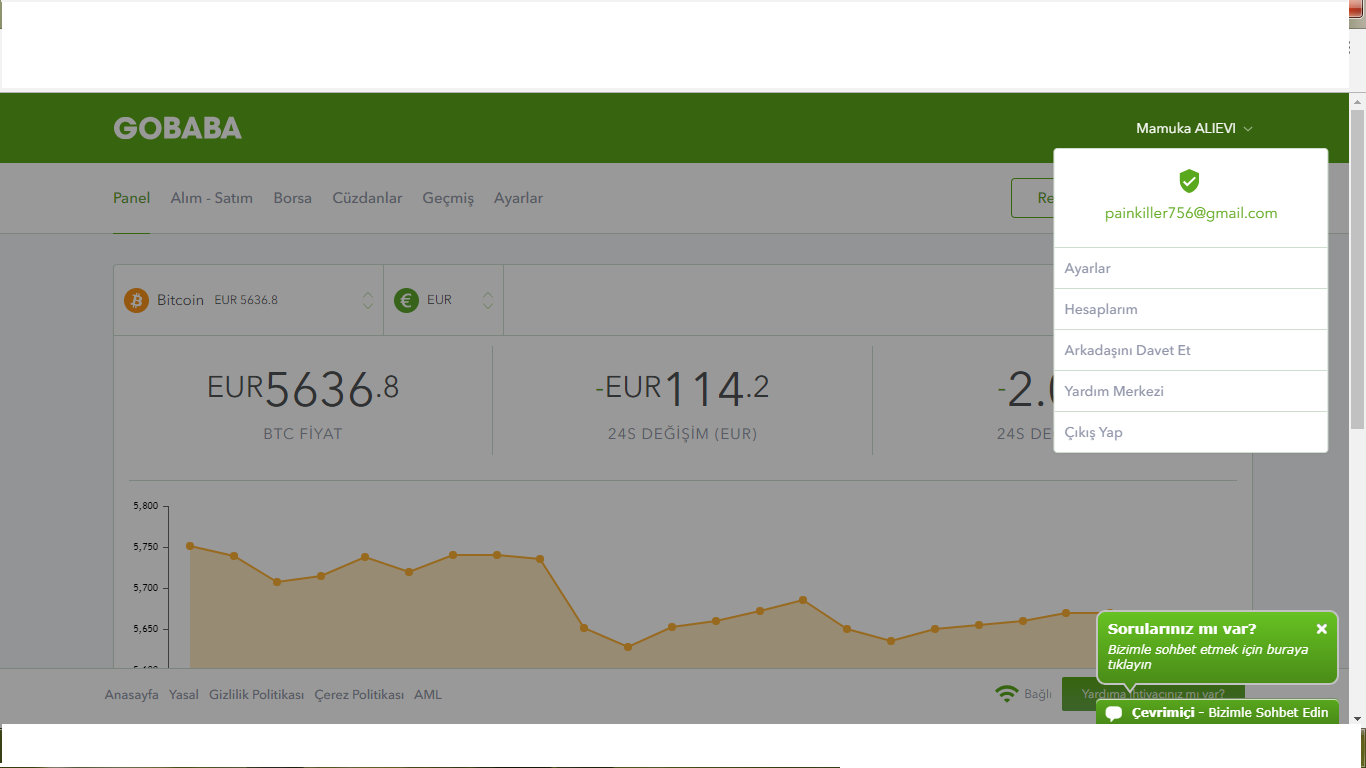Open Hesaplarım from the account menu

tap(1190, 309)
